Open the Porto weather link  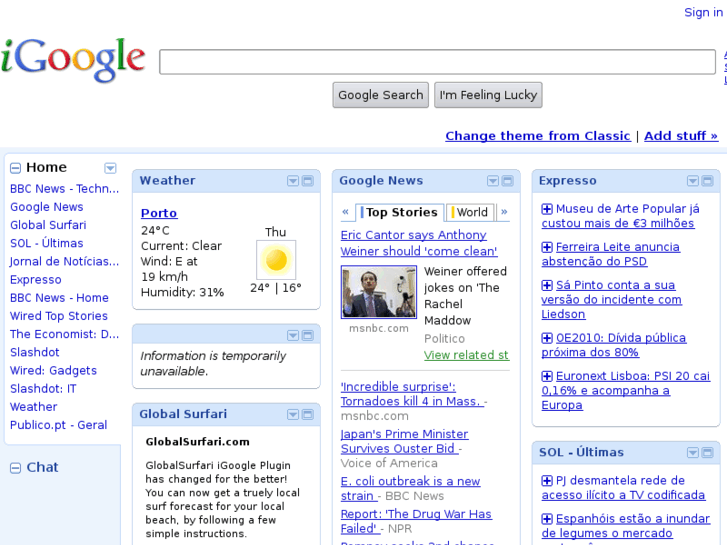point(159,213)
